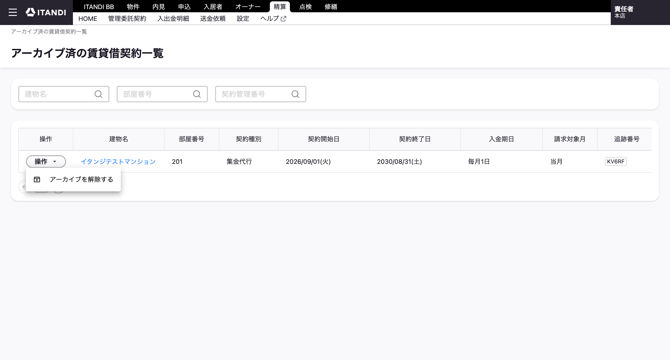This screenshot has width=670, height=360.
Task: Click the 契約終了日 column header
Action: [414, 139]
